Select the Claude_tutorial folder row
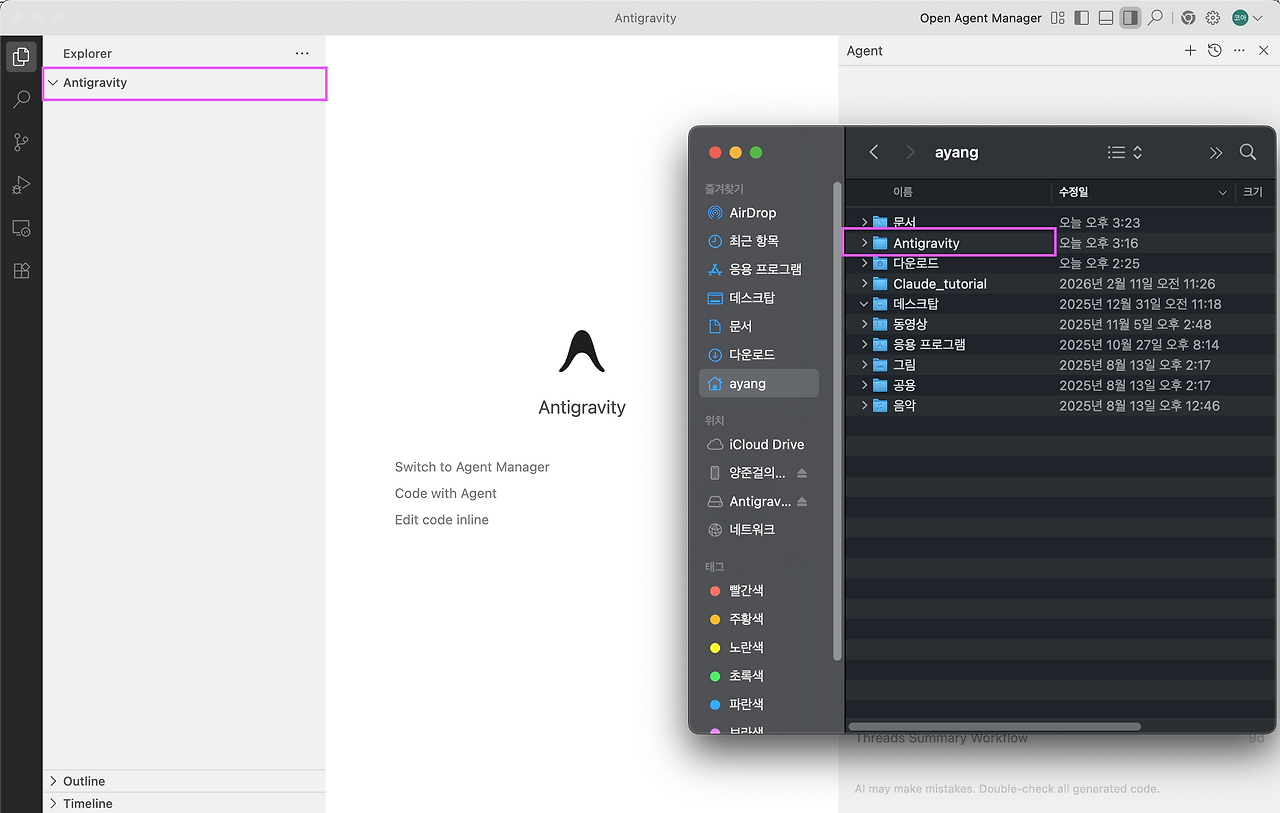 click(1060, 284)
